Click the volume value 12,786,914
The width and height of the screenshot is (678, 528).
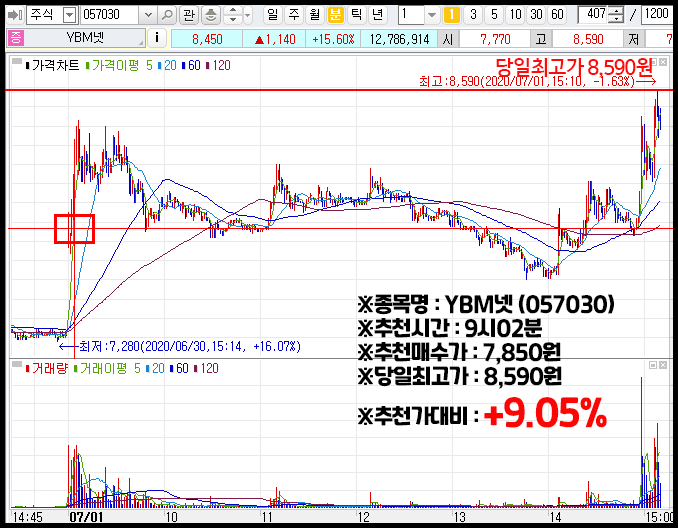click(x=399, y=39)
